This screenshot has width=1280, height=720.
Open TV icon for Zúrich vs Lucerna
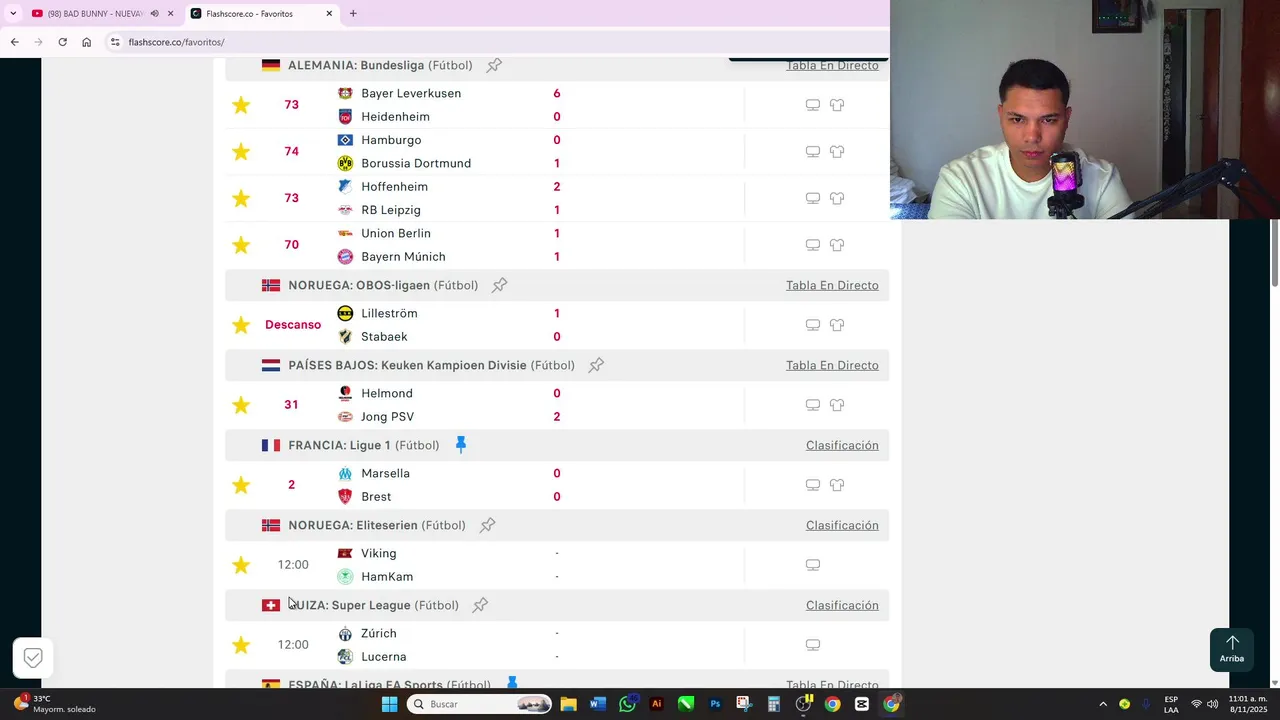click(813, 645)
